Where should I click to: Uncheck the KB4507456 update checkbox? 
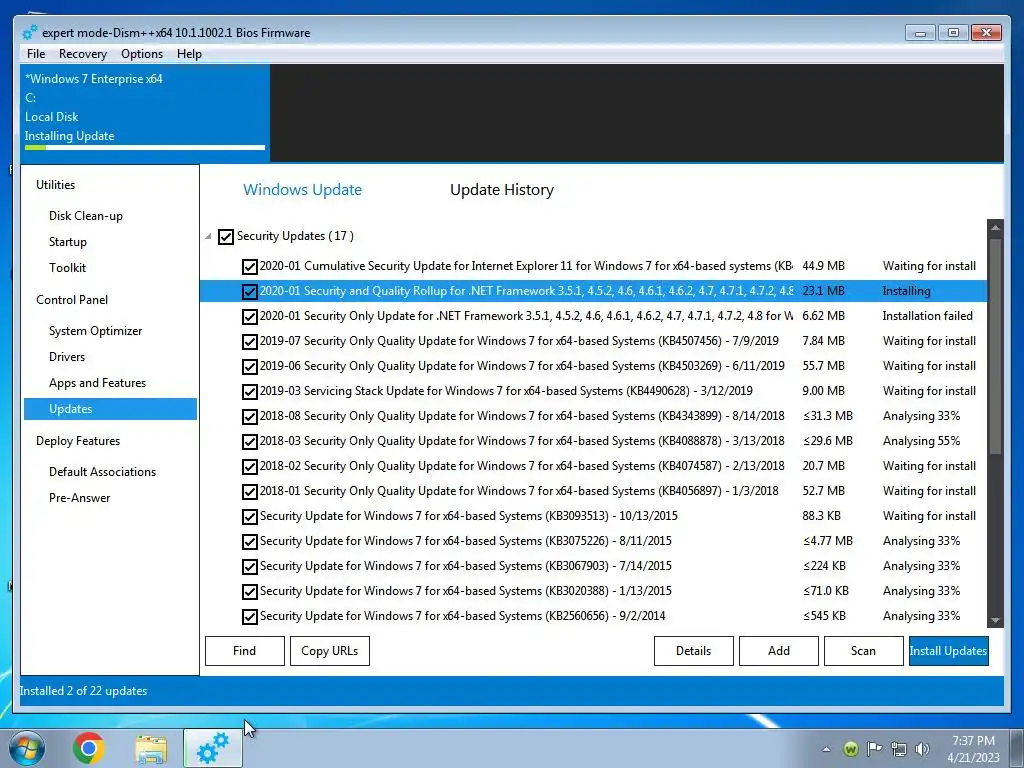[249, 342]
